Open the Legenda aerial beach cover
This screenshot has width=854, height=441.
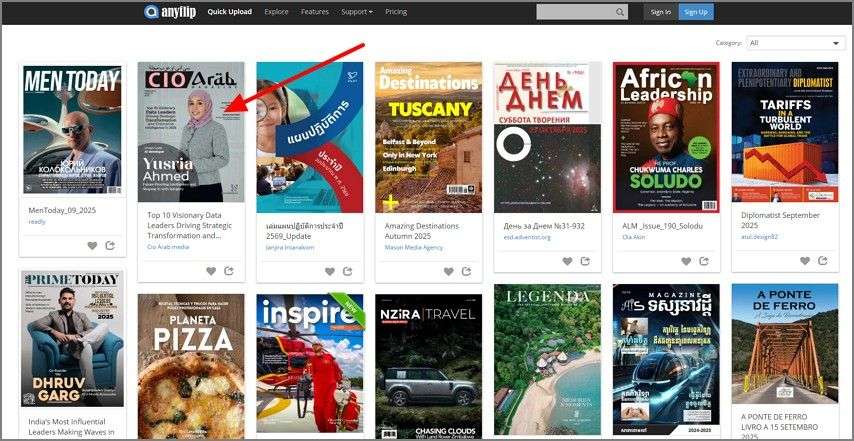547,359
